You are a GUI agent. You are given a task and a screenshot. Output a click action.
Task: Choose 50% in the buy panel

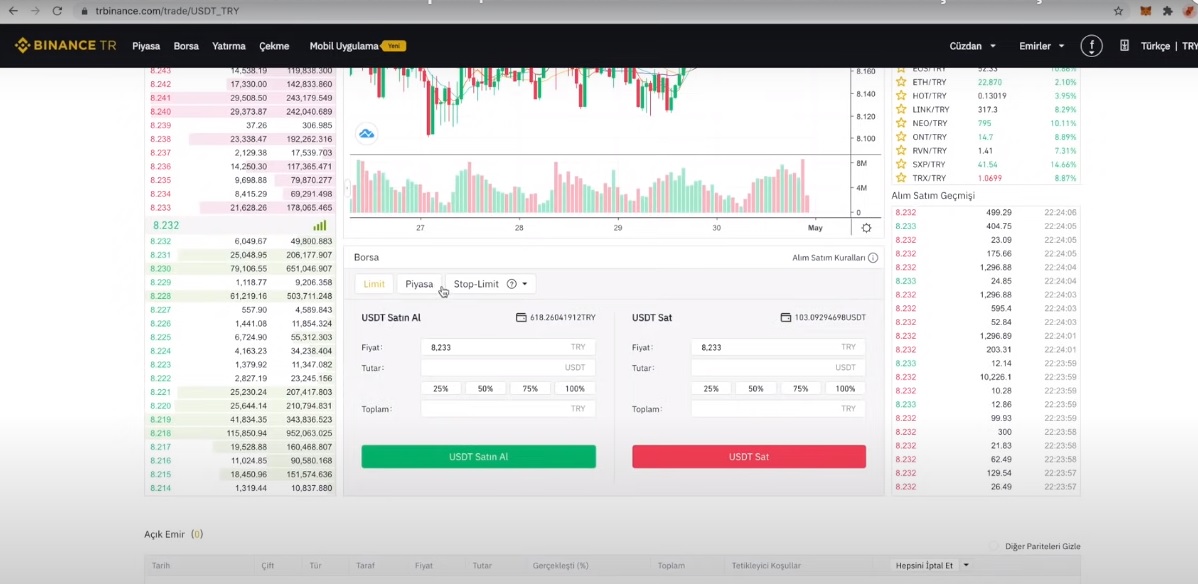(485, 388)
